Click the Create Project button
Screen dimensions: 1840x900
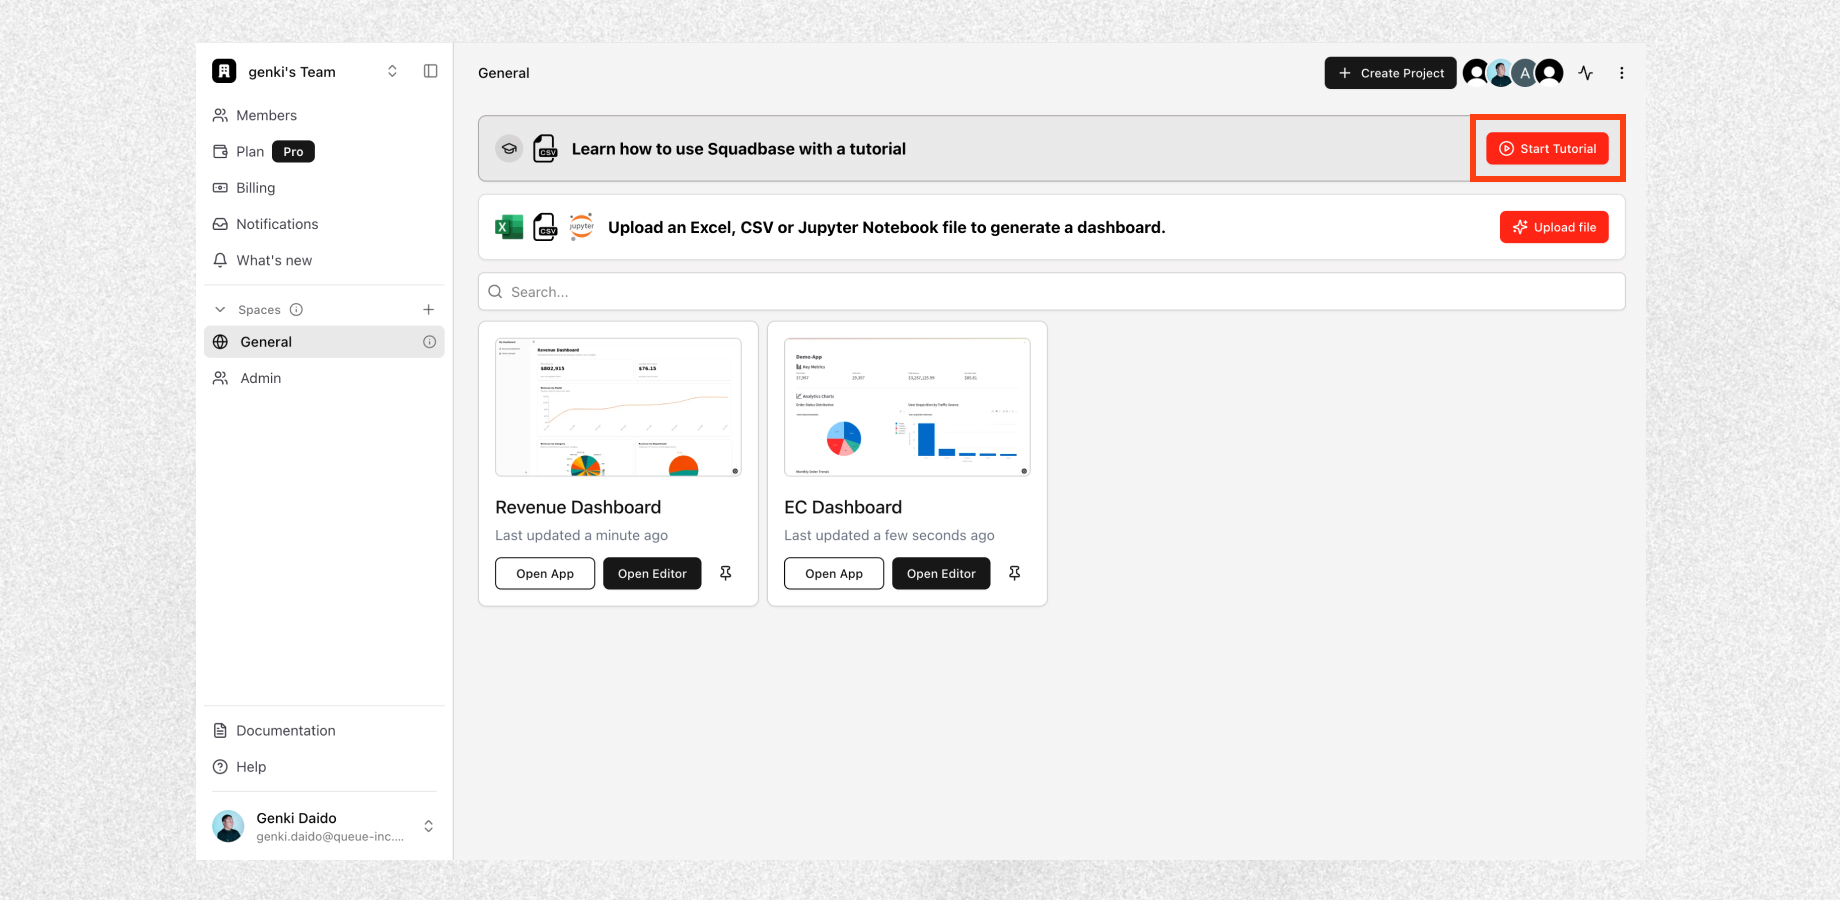point(1391,73)
